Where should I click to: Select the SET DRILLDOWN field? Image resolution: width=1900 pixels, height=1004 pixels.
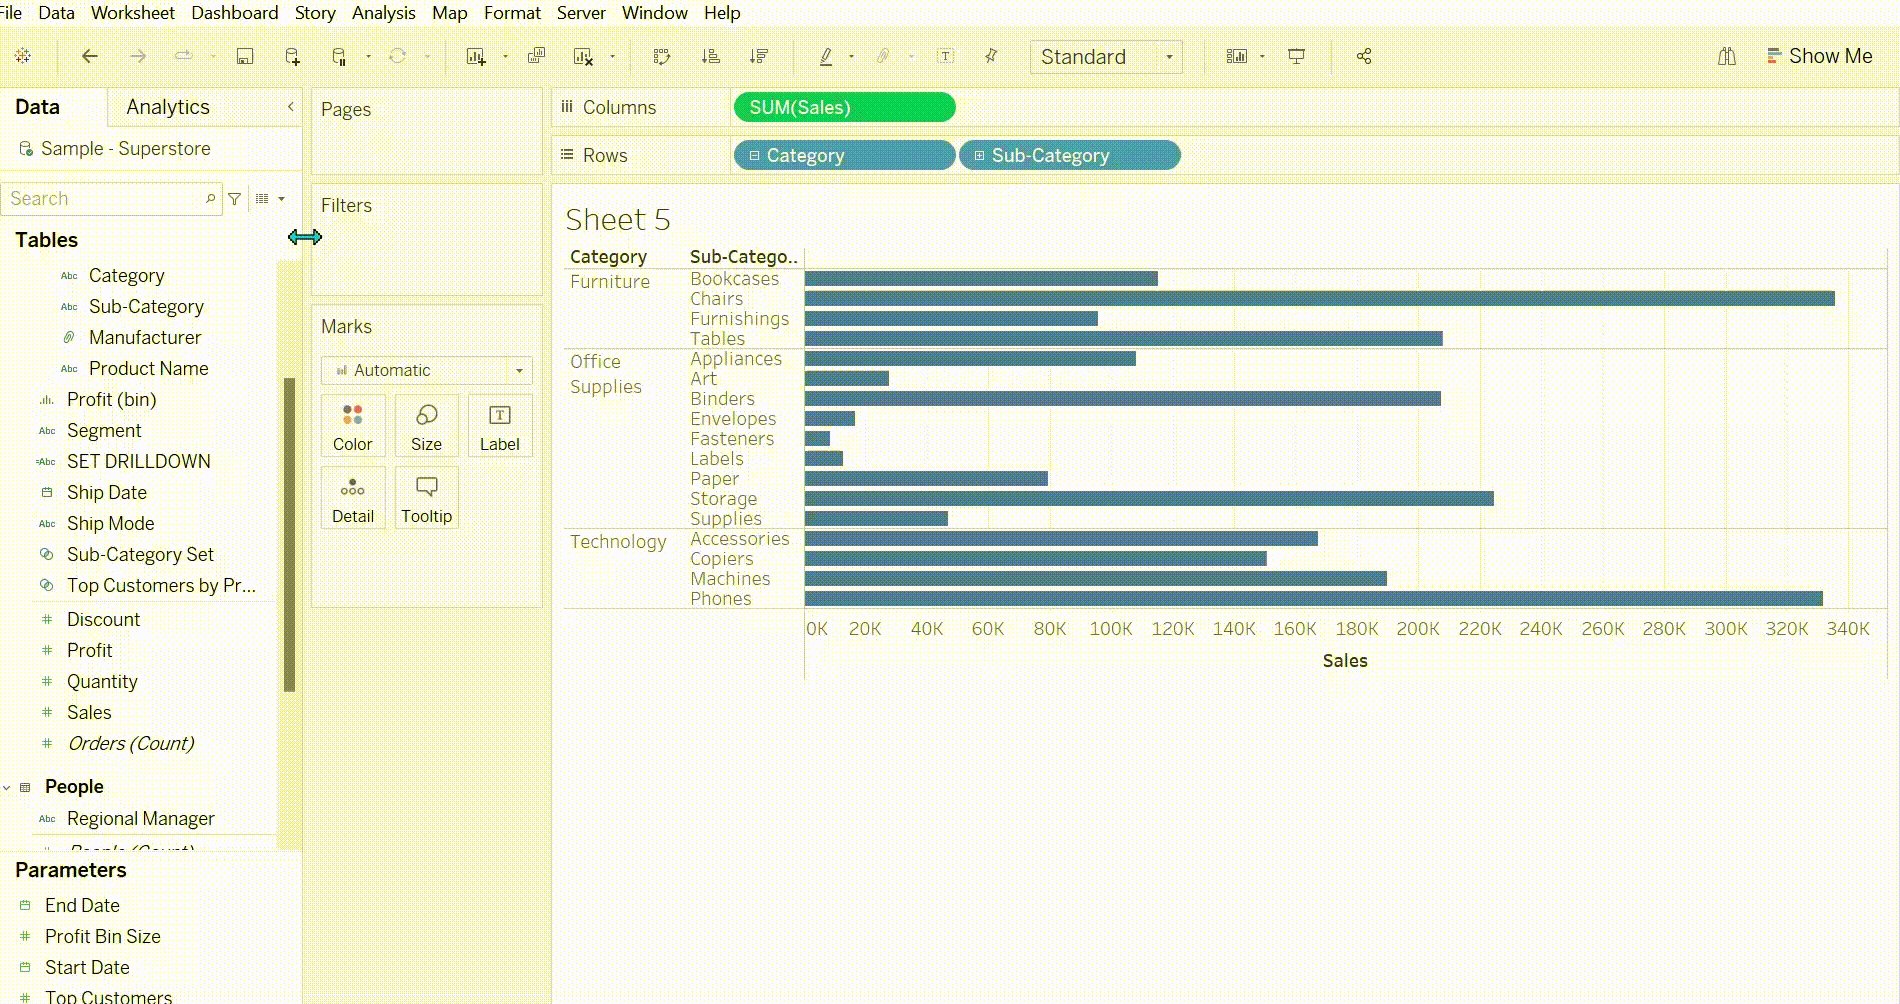tap(138, 462)
